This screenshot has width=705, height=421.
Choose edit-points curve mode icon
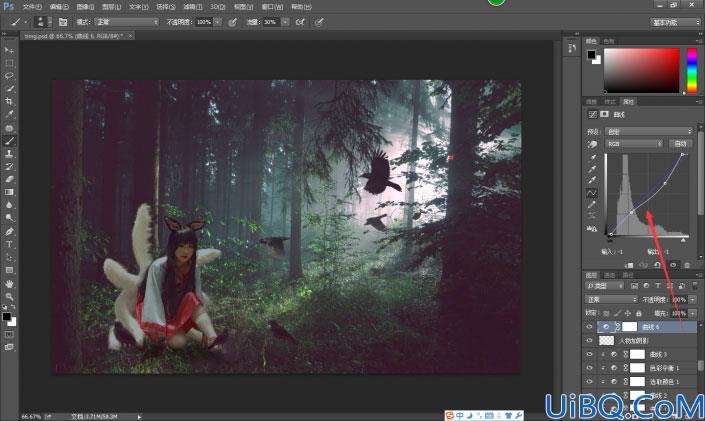point(593,193)
